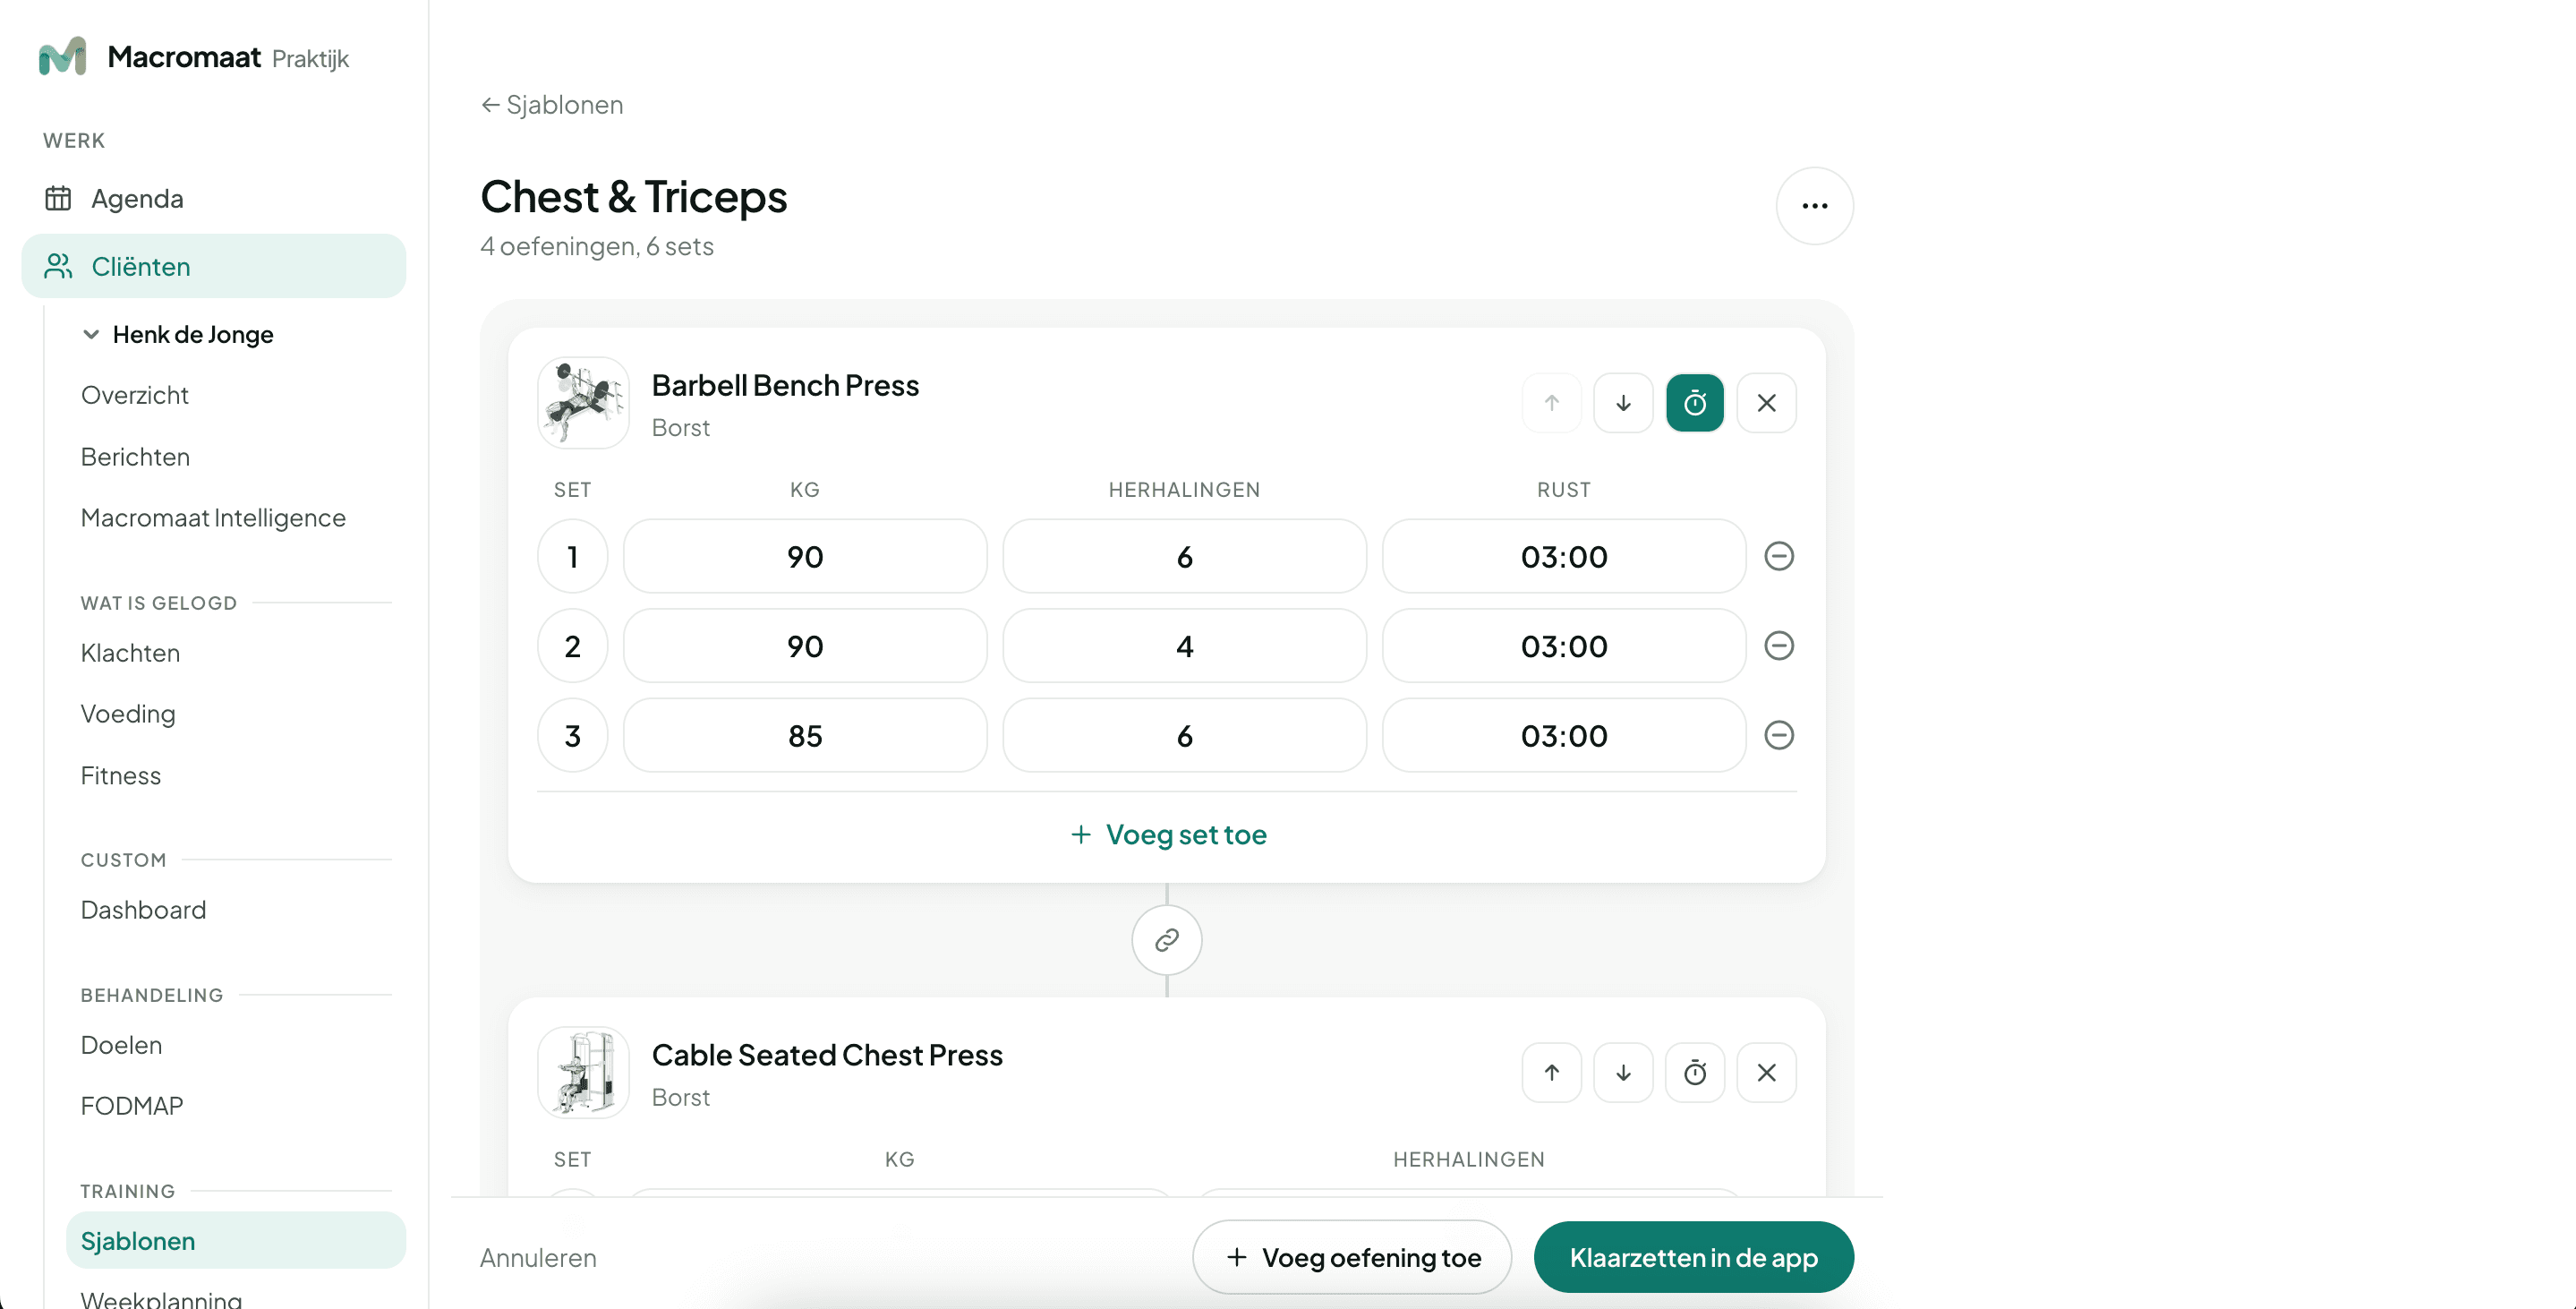Click set number 1 badge
Image resolution: width=2576 pixels, height=1309 pixels.
click(572, 556)
